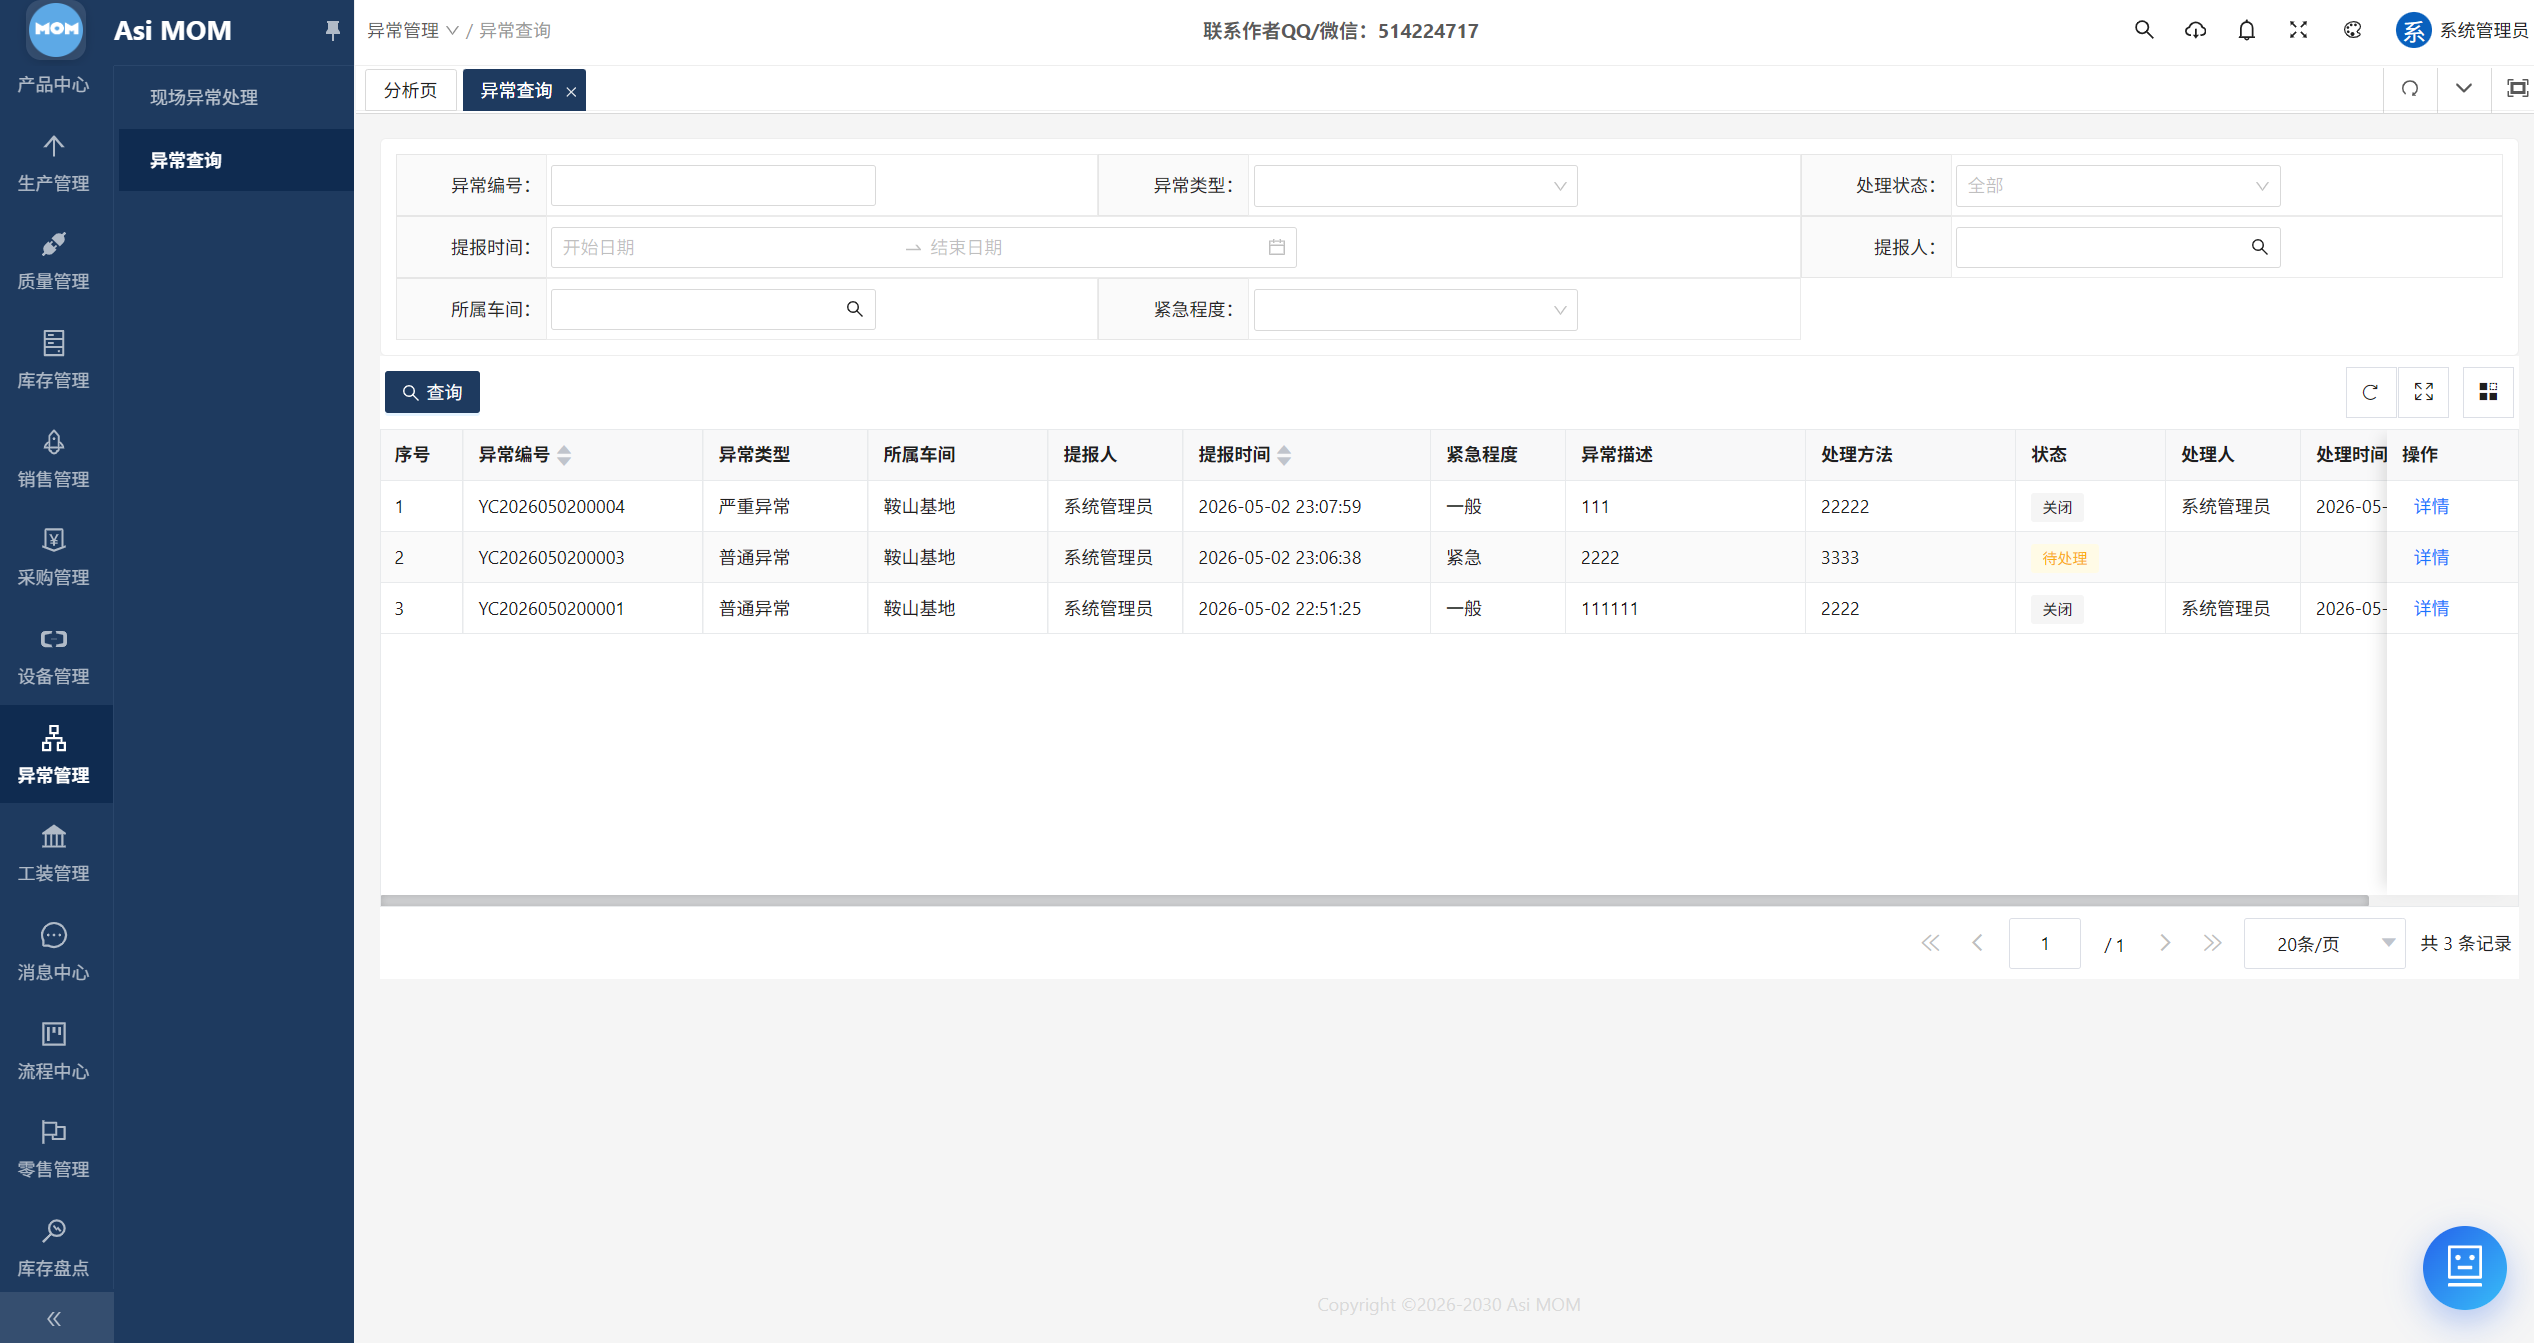The height and width of the screenshot is (1343, 2534).
Task: Open 消息中心 in the sidebar
Action: pos(54,952)
